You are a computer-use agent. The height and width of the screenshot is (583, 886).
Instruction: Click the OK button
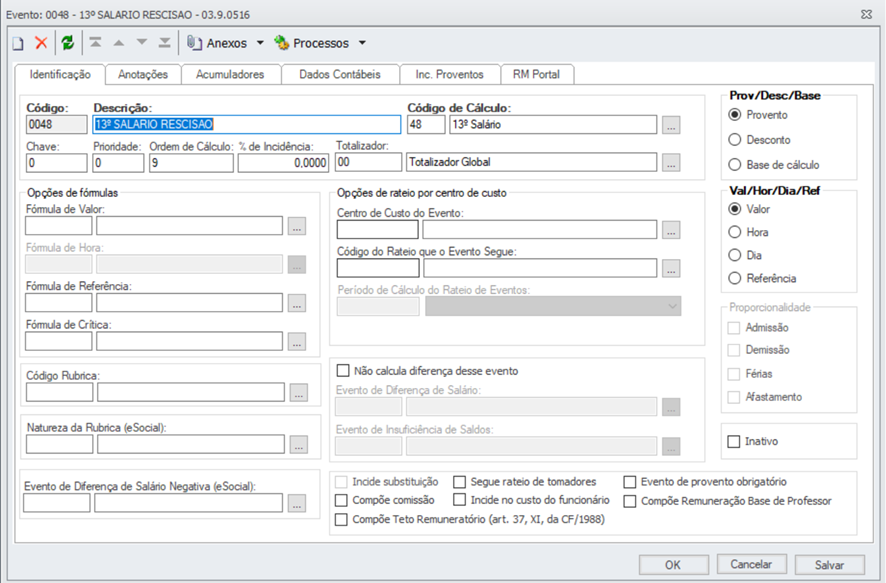coord(674,564)
